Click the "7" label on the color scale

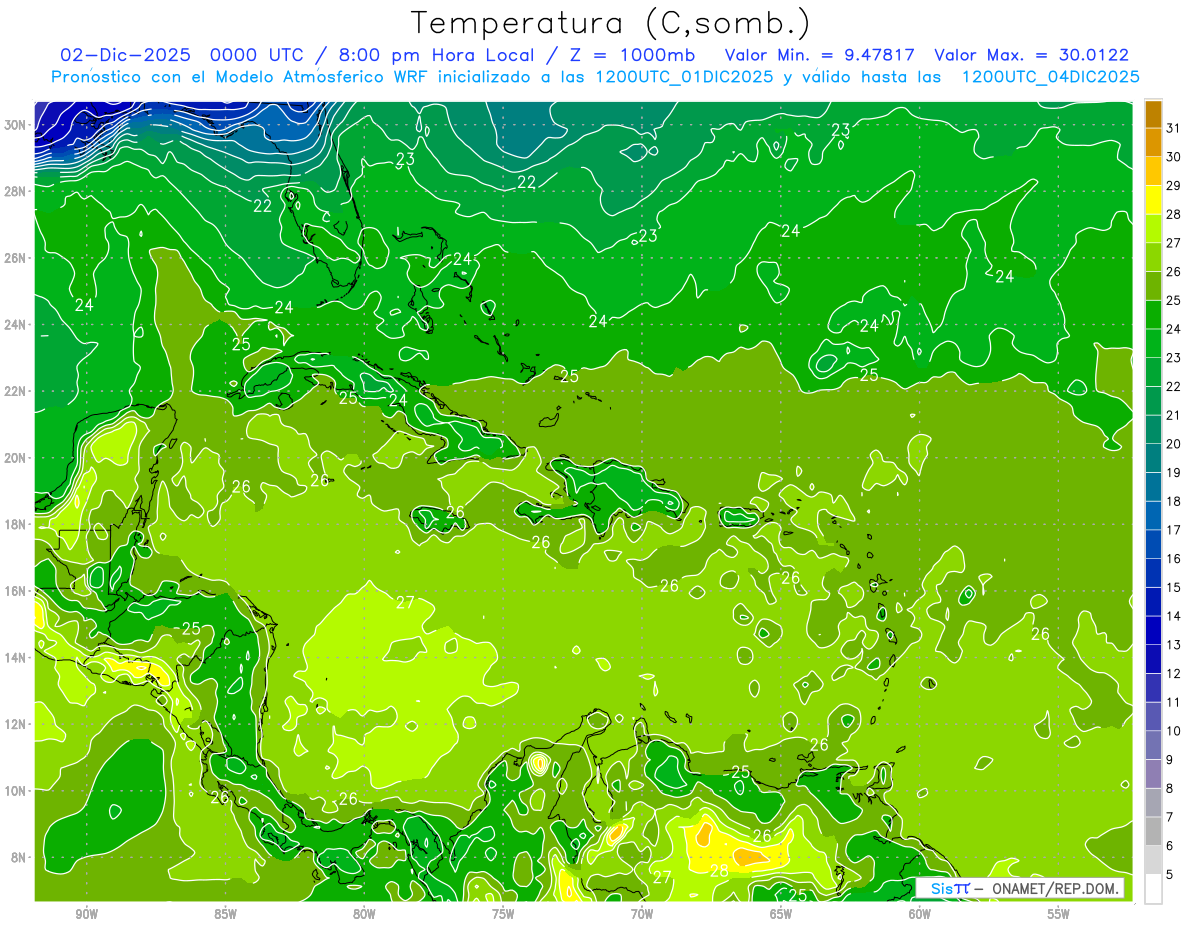(1169, 816)
